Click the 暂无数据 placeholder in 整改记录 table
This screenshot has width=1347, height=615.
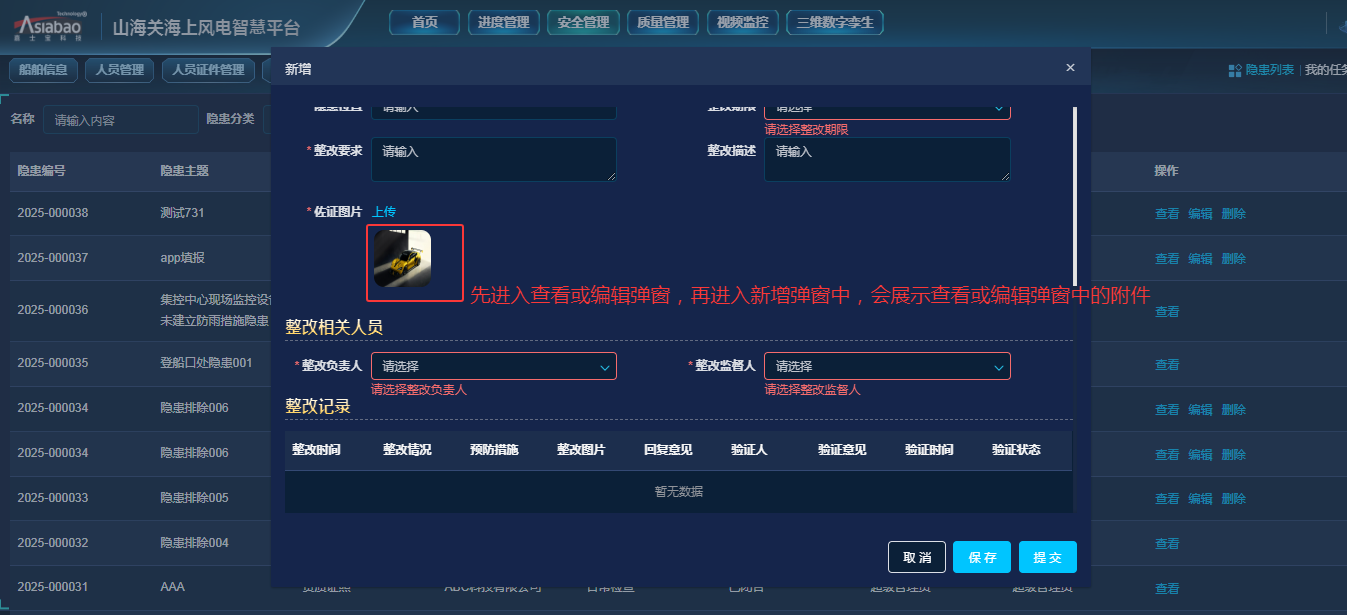click(678, 492)
